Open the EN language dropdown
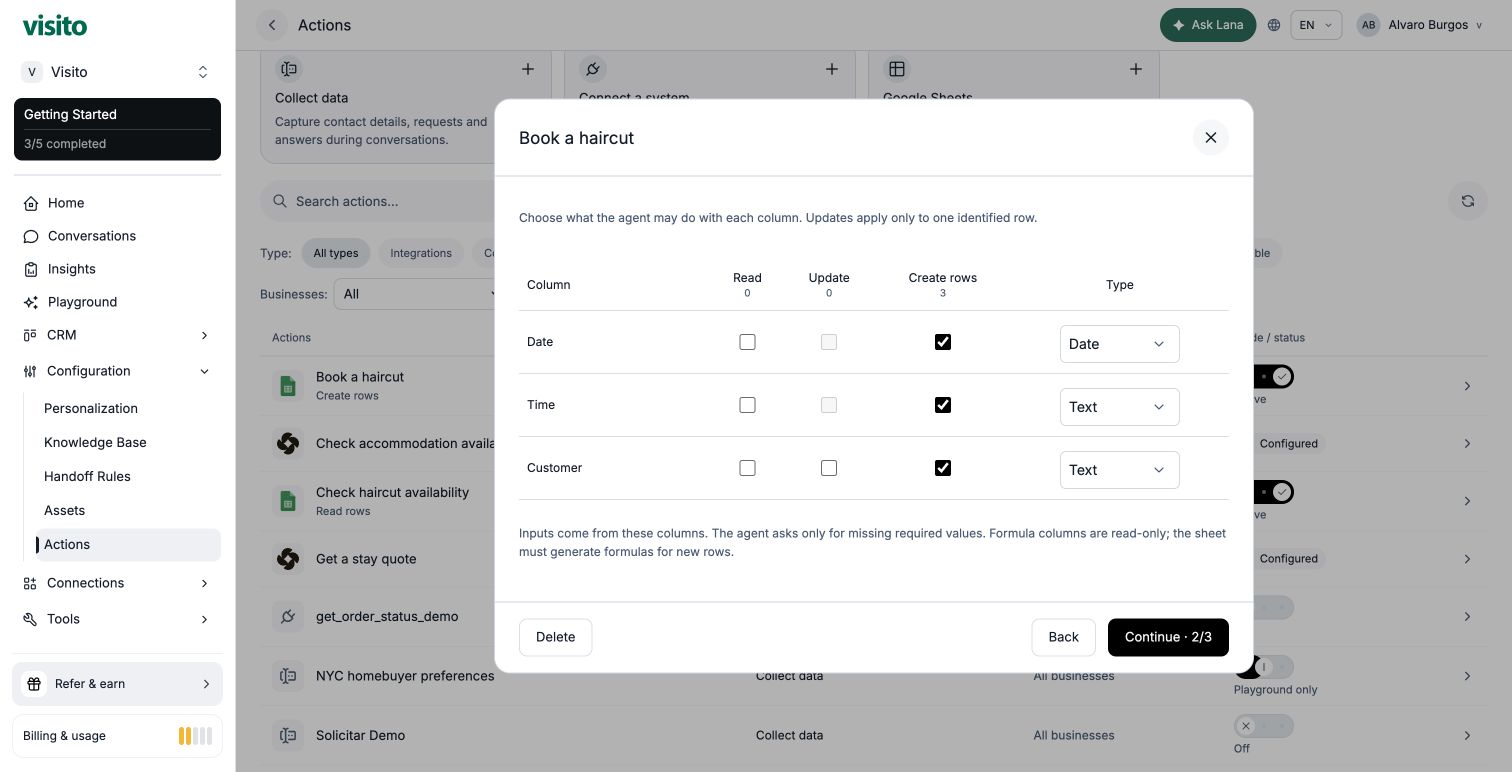Screen dimensions: 1512x772 click(1316, 25)
